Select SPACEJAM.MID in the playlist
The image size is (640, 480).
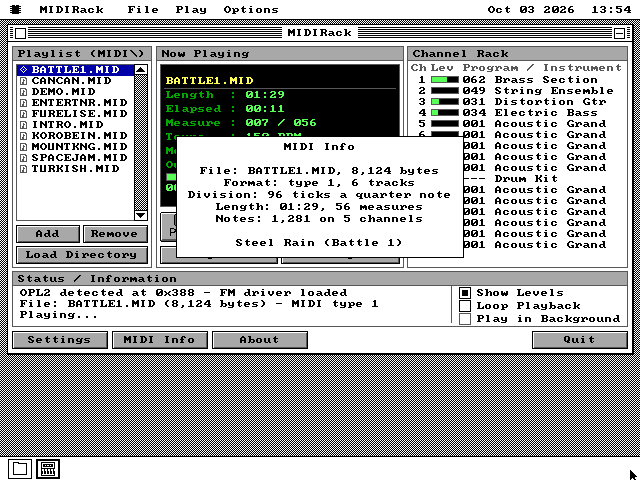pyautogui.click(x=76, y=158)
